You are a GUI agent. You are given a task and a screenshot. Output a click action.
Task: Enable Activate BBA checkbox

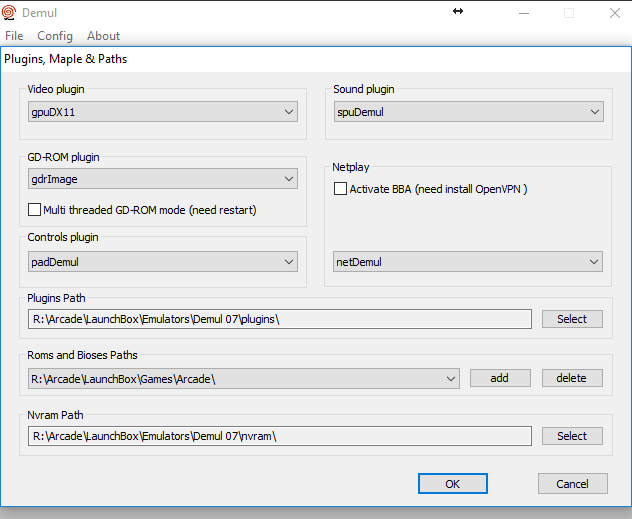pos(340,189)
